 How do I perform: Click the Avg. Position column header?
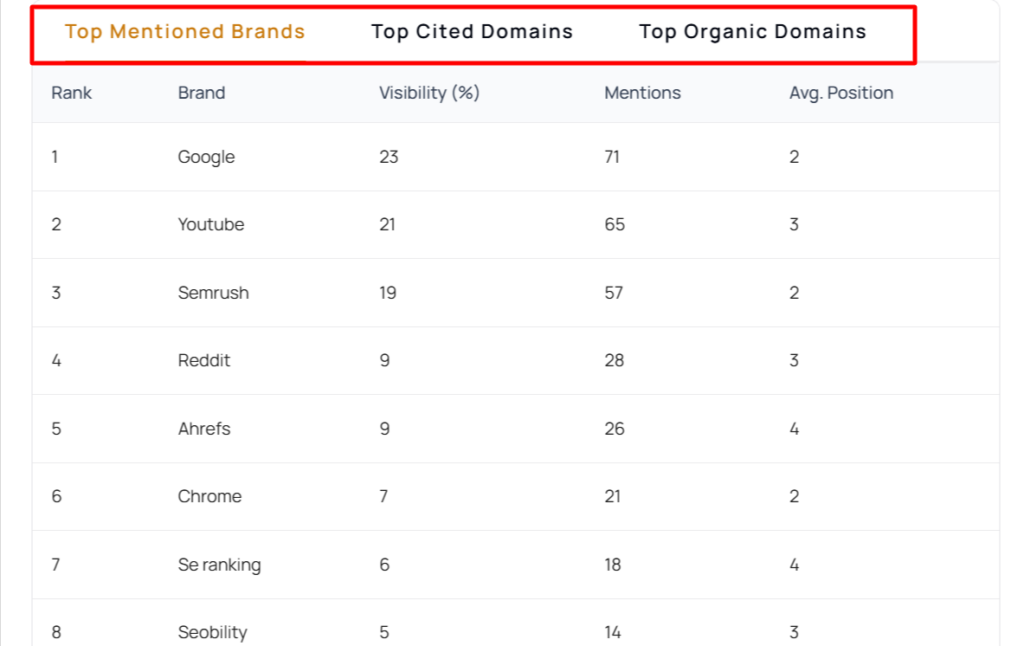pyautogui.click(x=841, y=93)
